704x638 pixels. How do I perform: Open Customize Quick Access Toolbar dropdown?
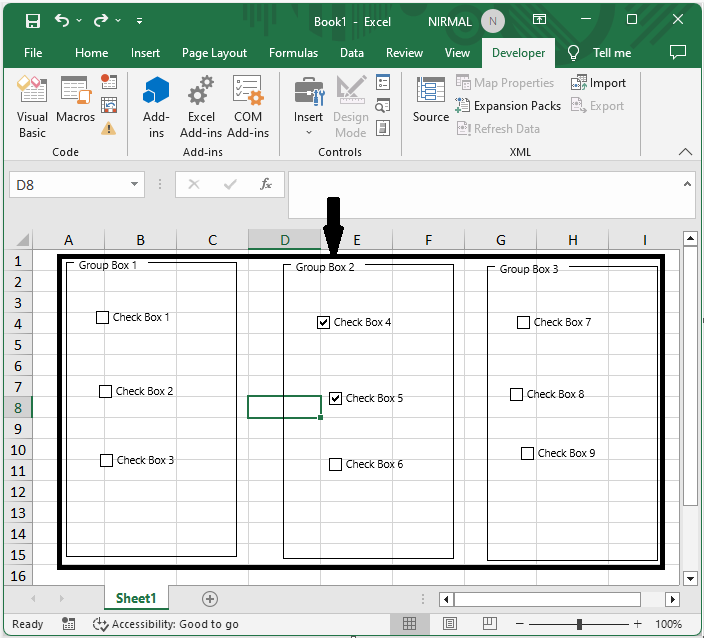click(140, 21)
